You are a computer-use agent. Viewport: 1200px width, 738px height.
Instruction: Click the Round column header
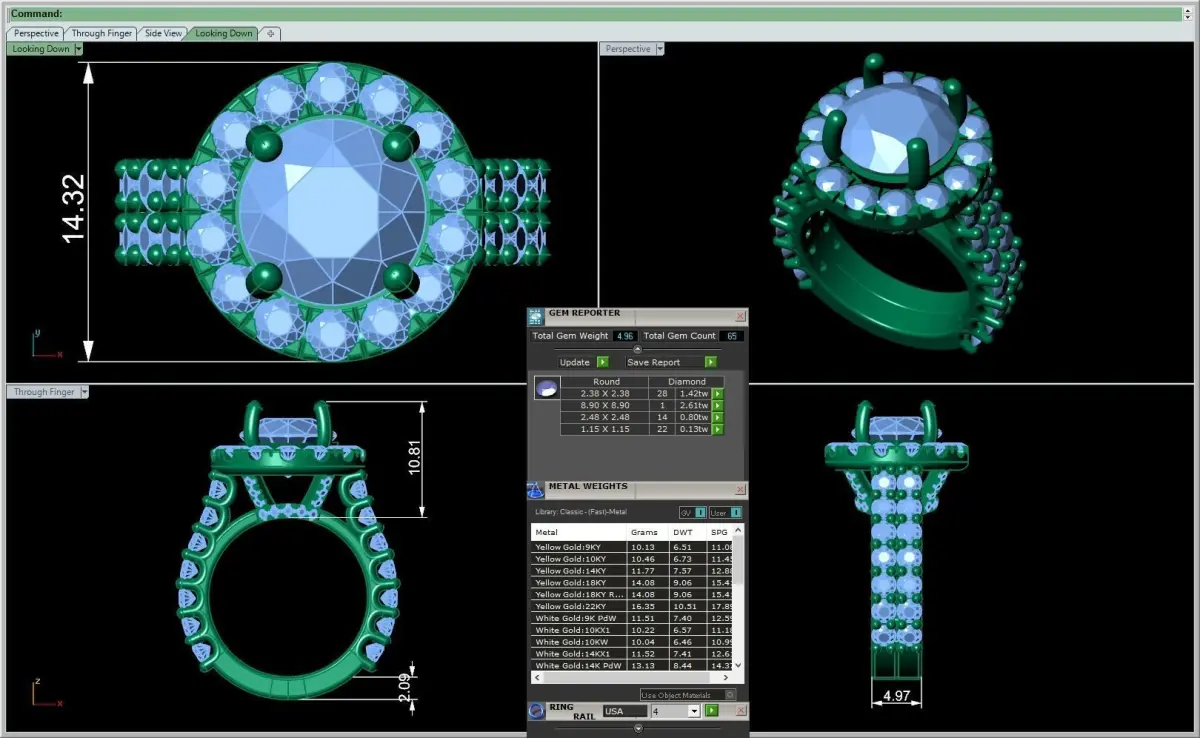606,381
